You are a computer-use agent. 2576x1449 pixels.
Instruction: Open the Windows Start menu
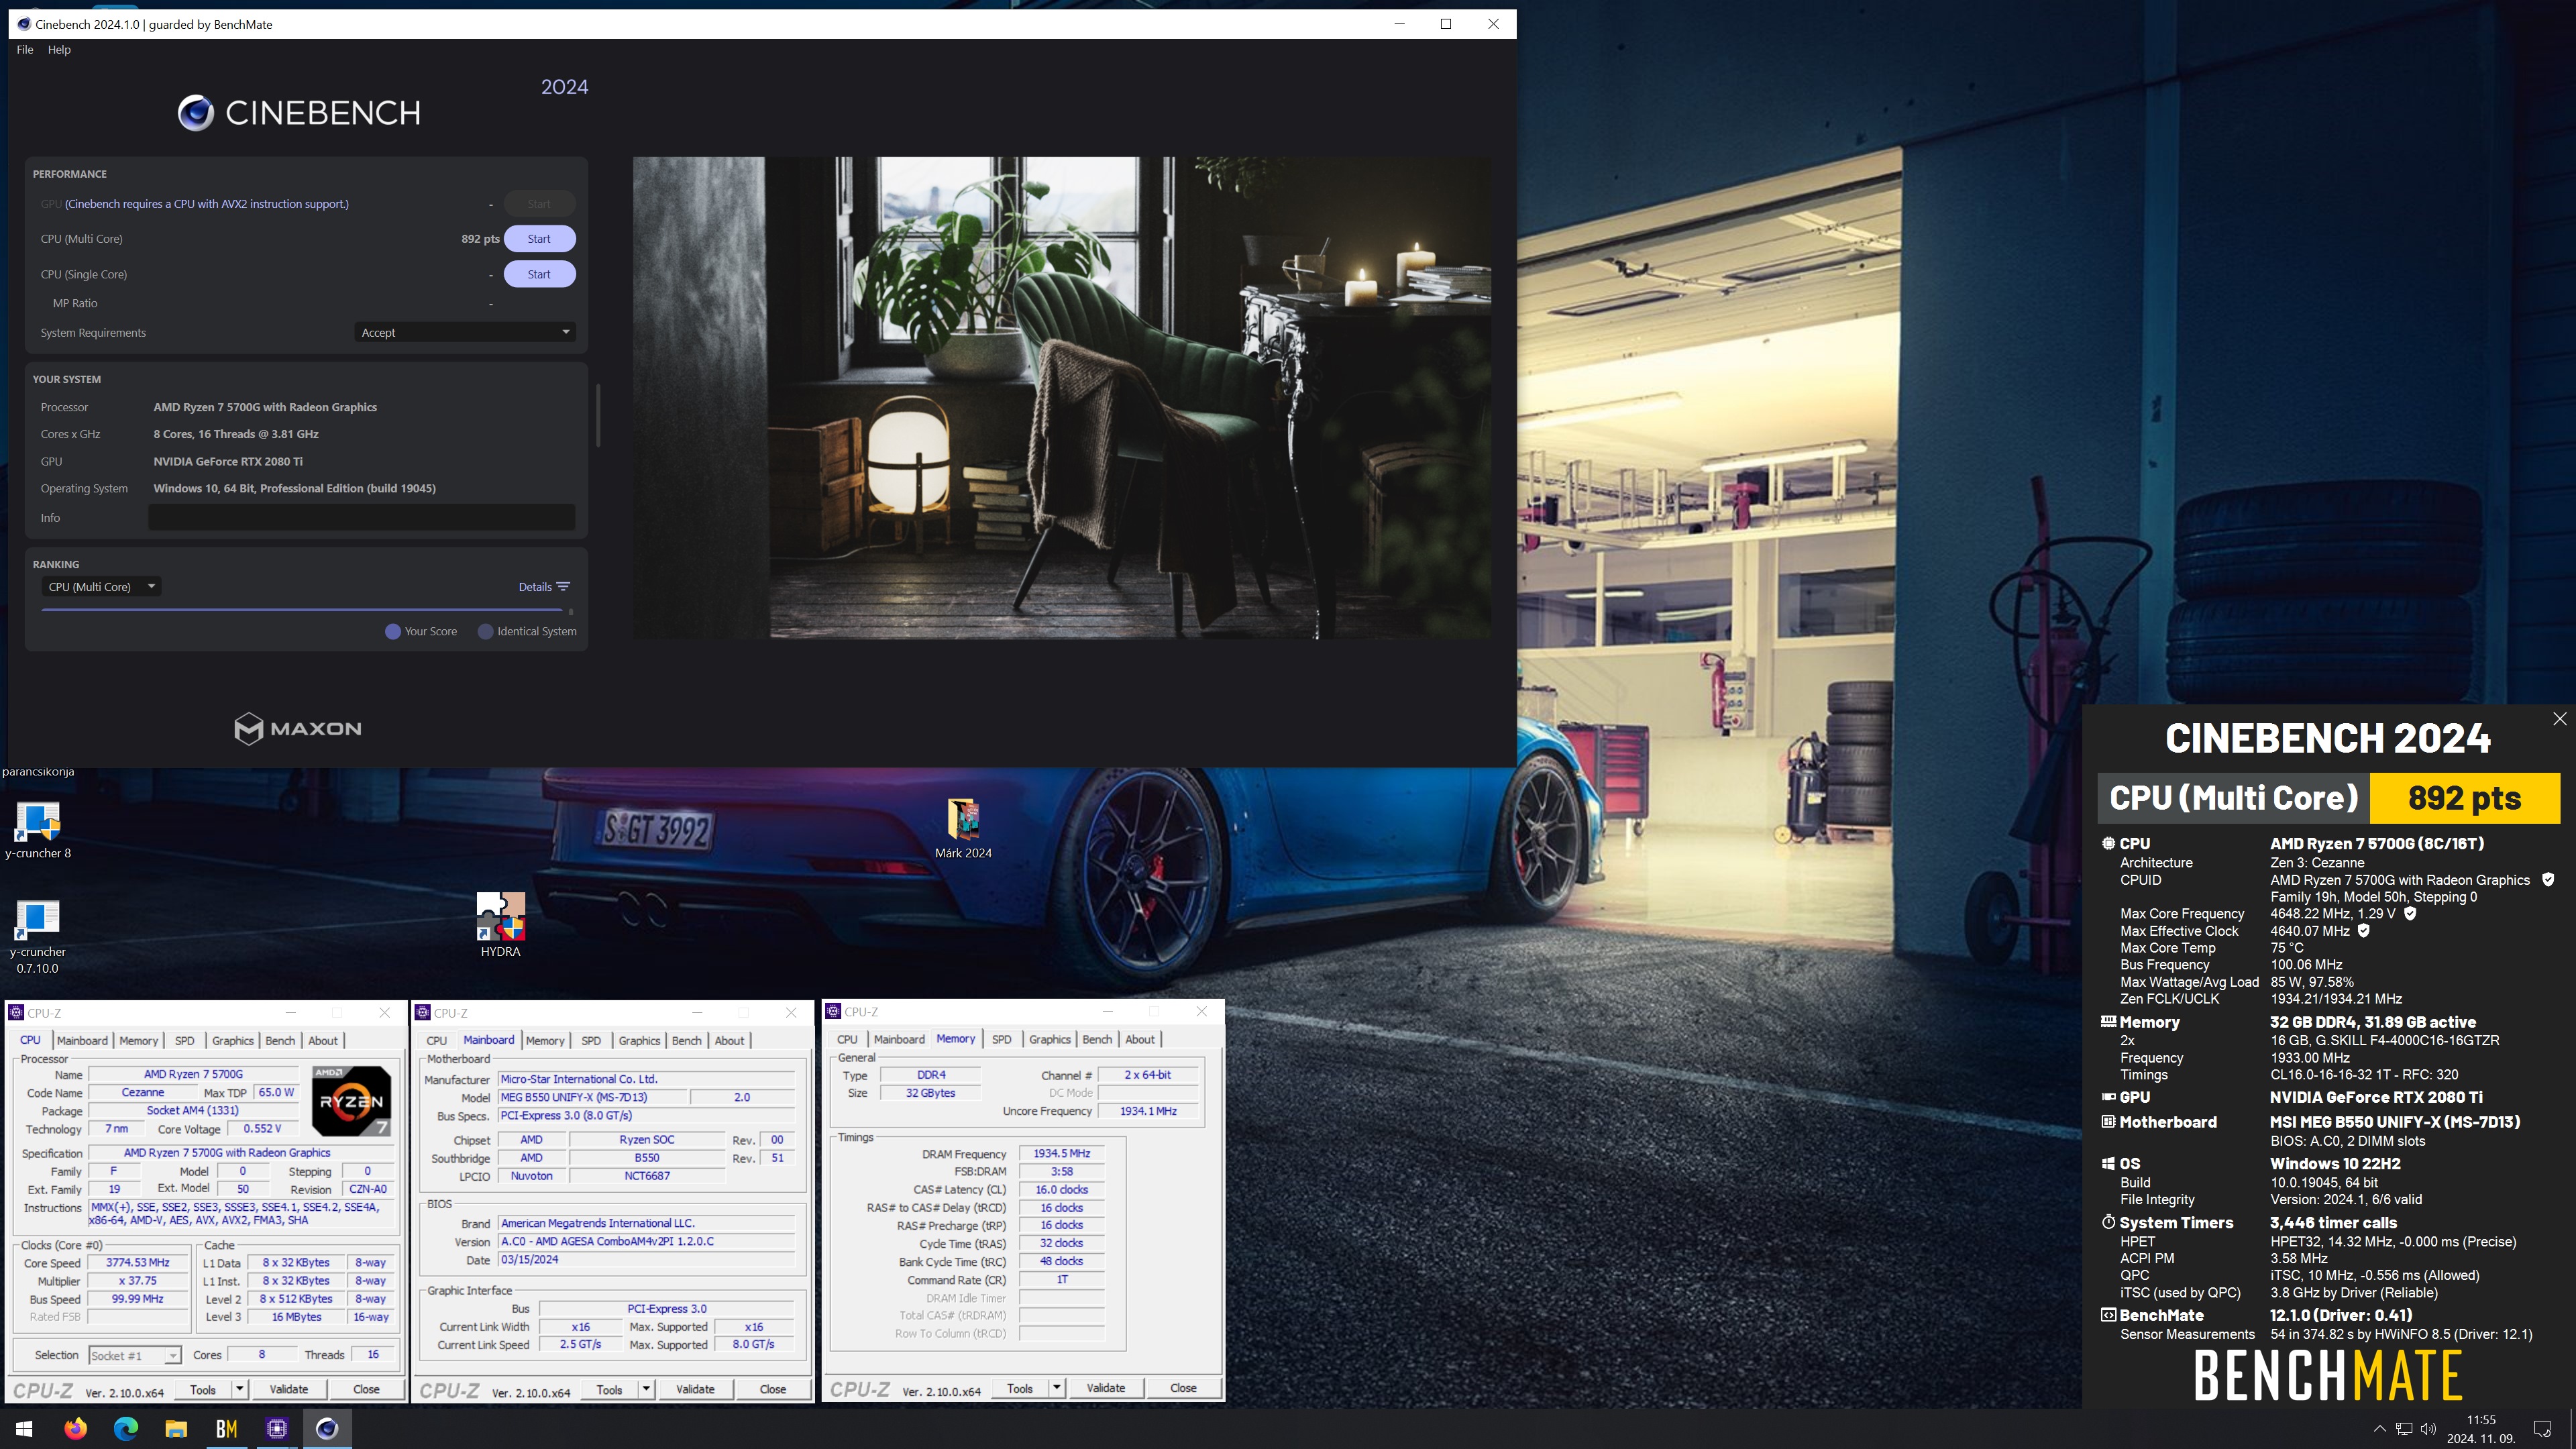25,1428
